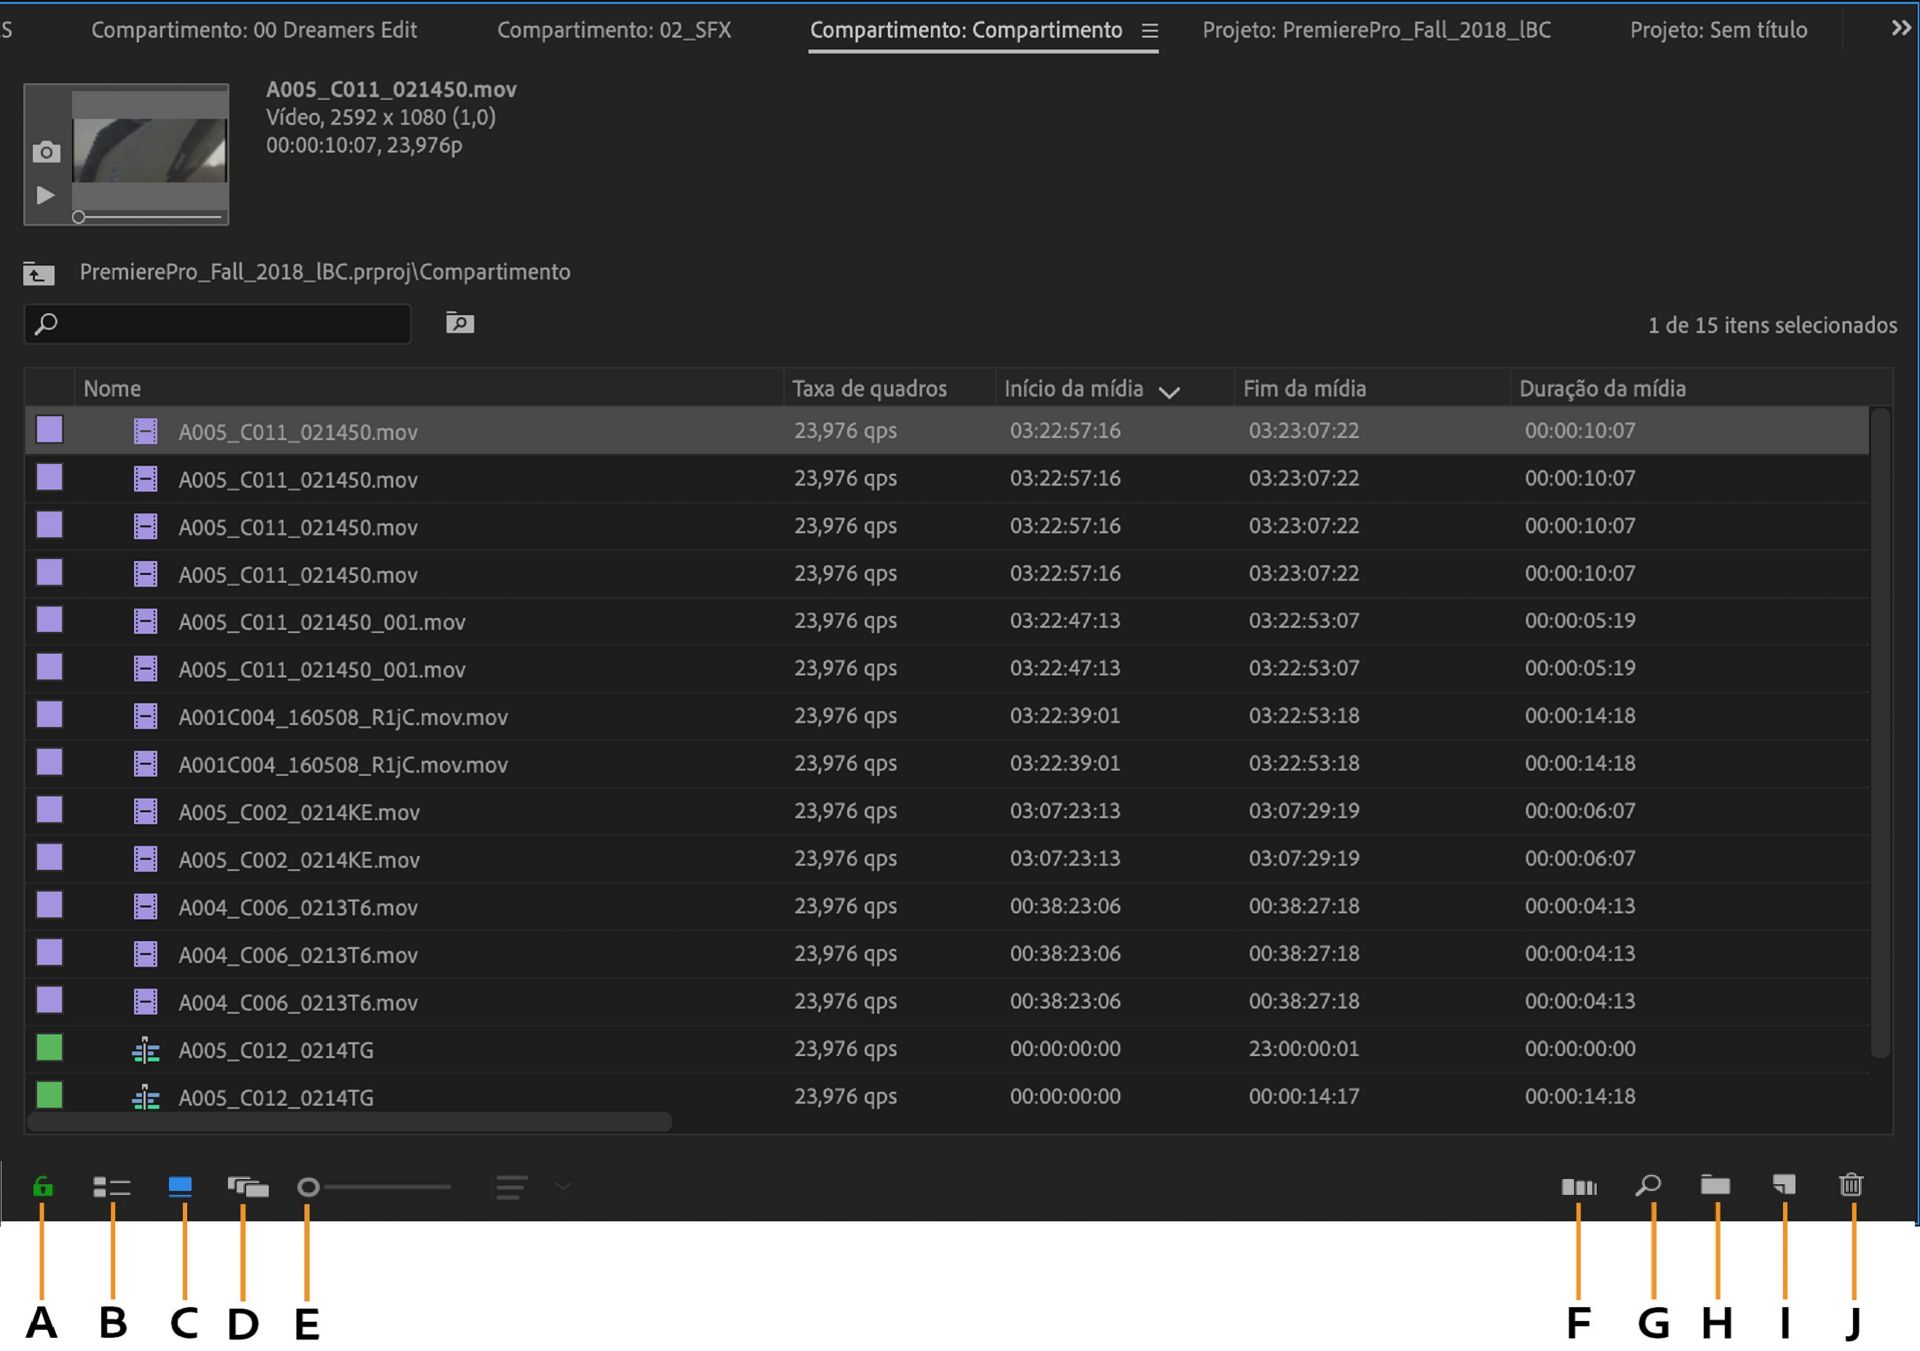
Task: Open Find with the bottom magnifier icon
Action: coord(1648,1185)
